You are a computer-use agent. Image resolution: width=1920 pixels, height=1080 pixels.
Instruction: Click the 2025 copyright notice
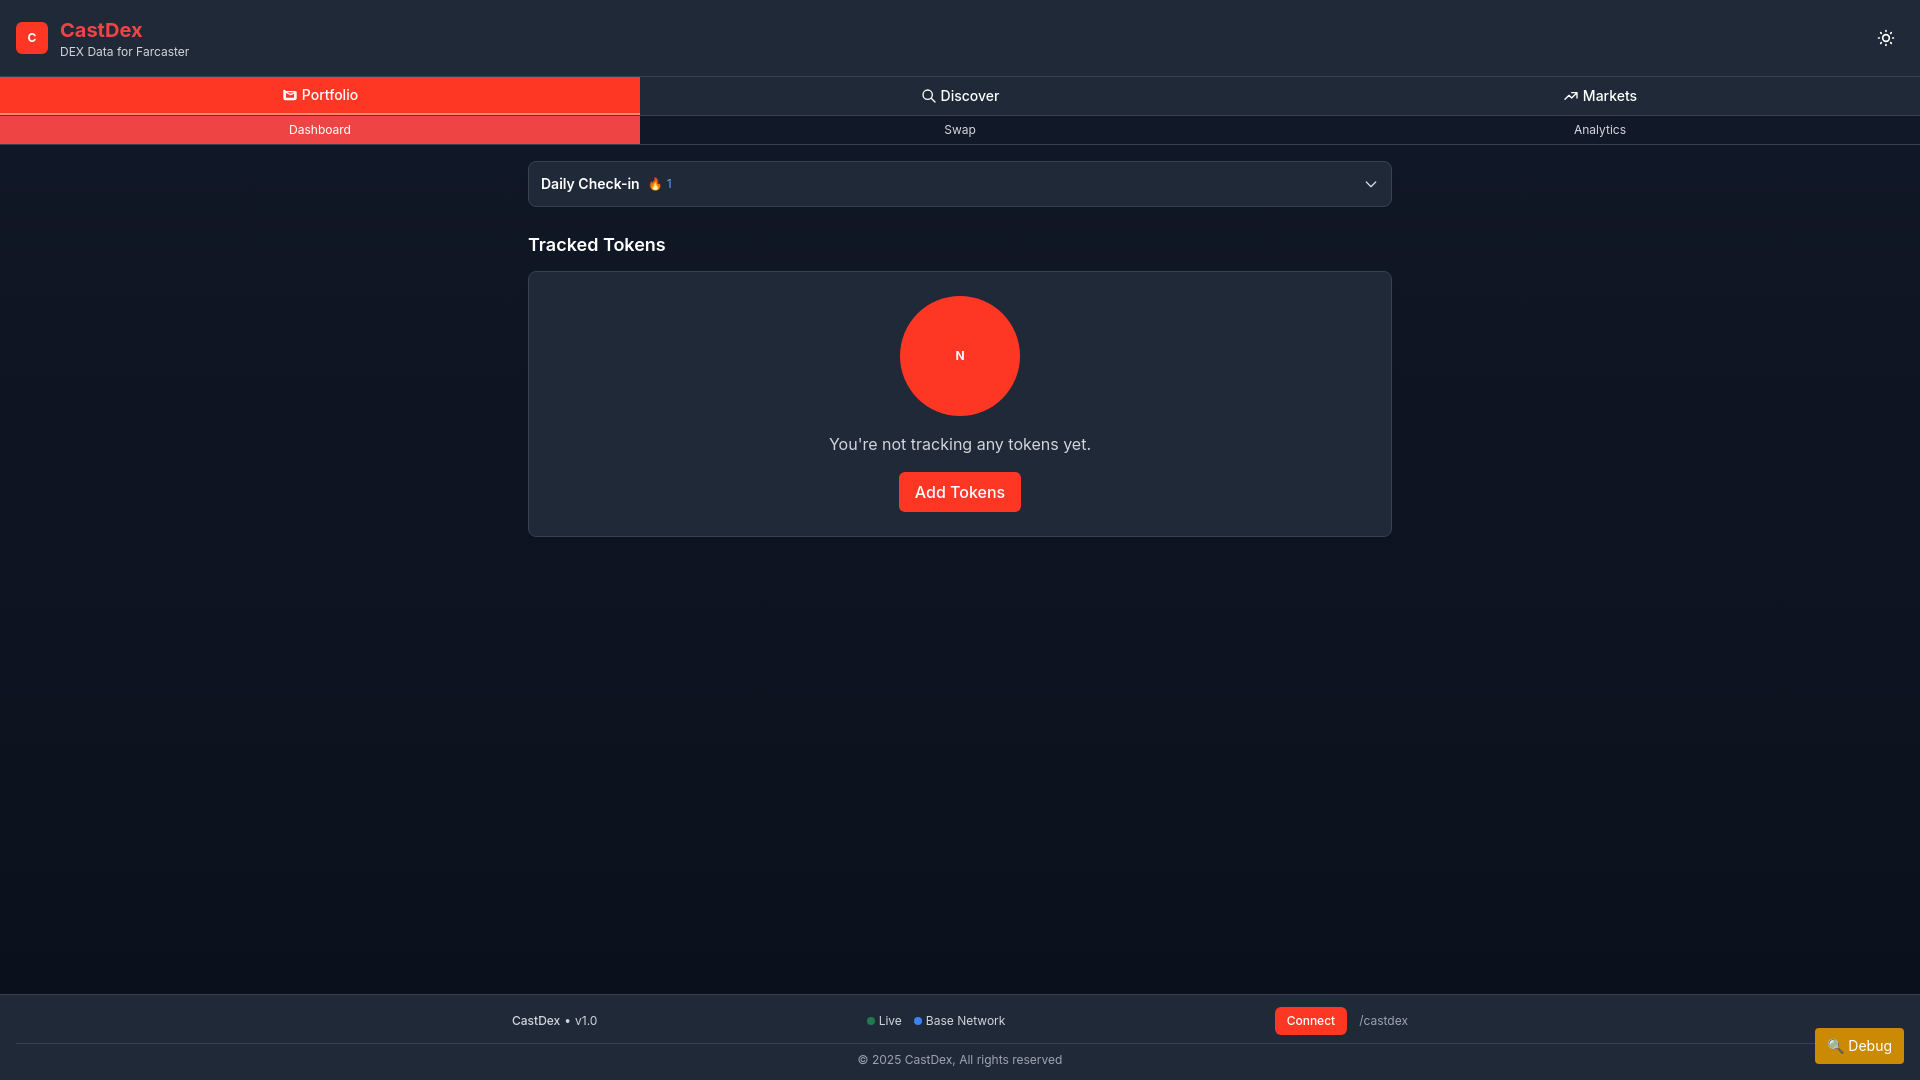point(960,1060)
